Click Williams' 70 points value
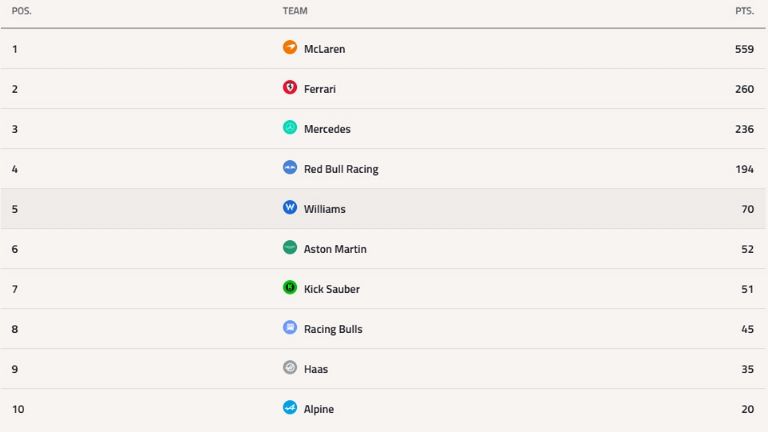 (x=747, y=209)
